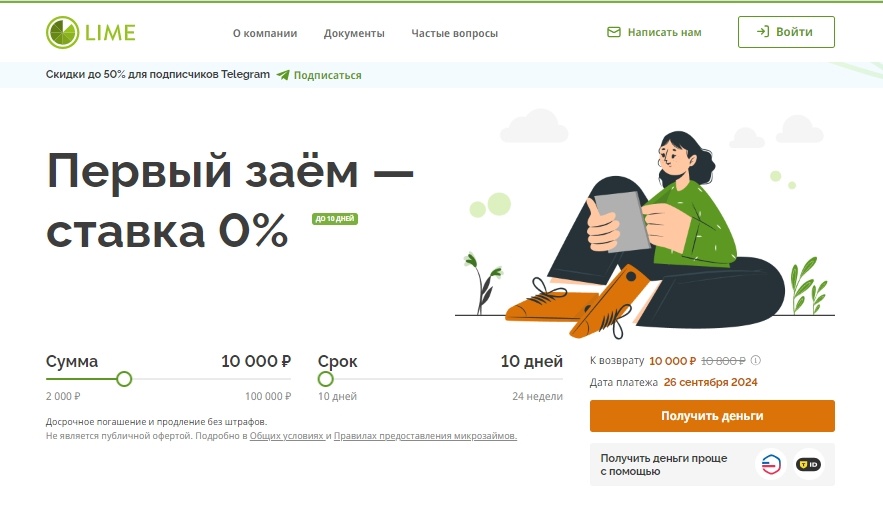Click the Получить деньги orange button
Image resolution: width=883 pixels, height=523 pixels.
(712, 416)
